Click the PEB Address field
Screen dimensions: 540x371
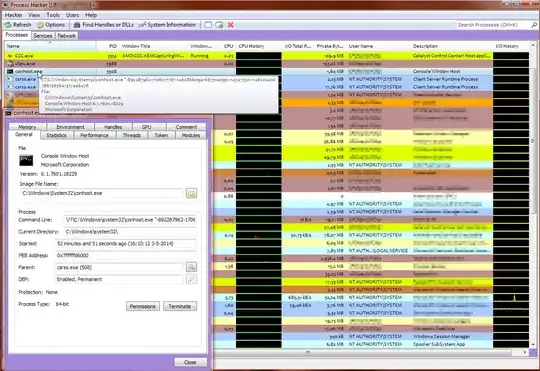point(126,255)
